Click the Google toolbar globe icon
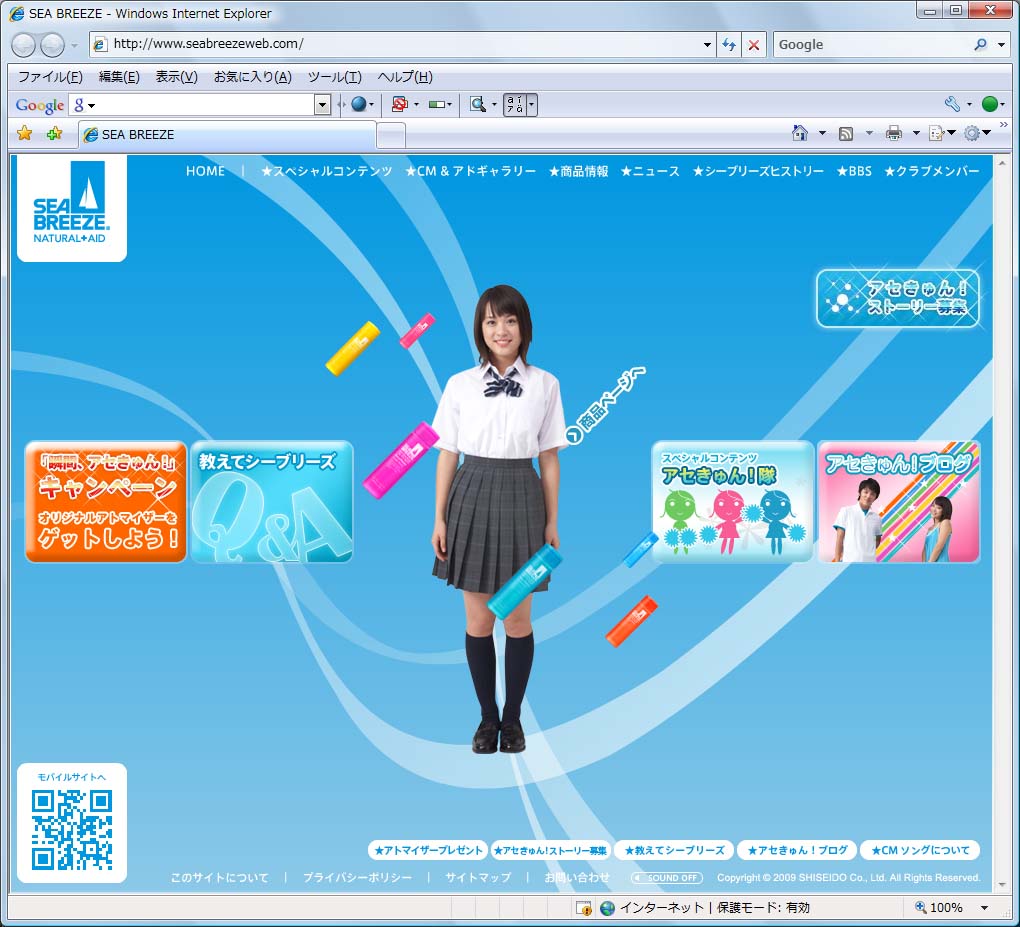The height and width of the screenshot is (927, 1020). [358, 105]
